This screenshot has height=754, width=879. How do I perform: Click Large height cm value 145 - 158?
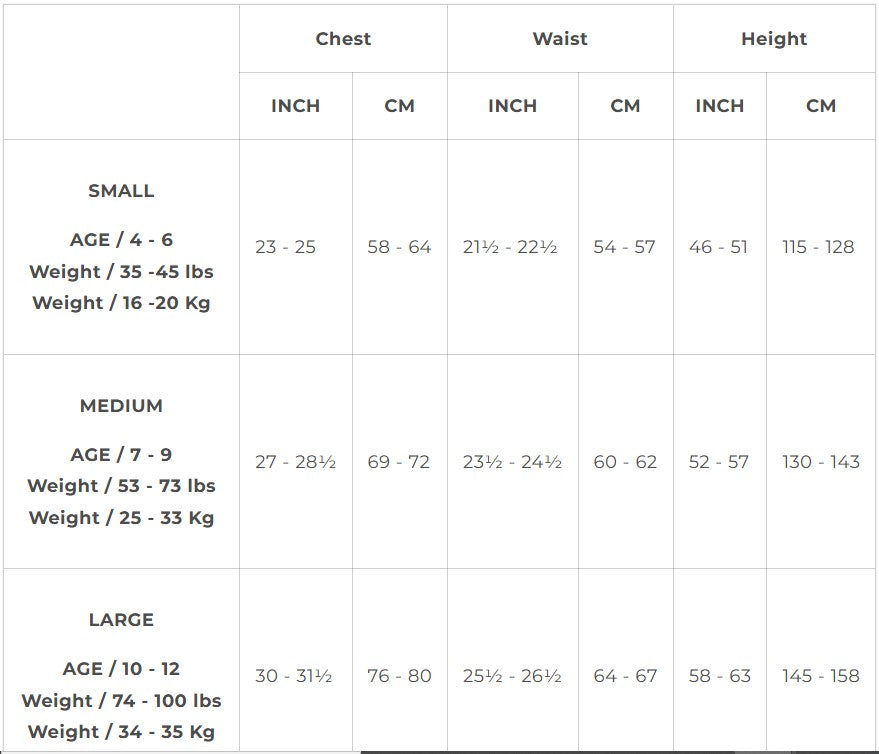[820, 676]
